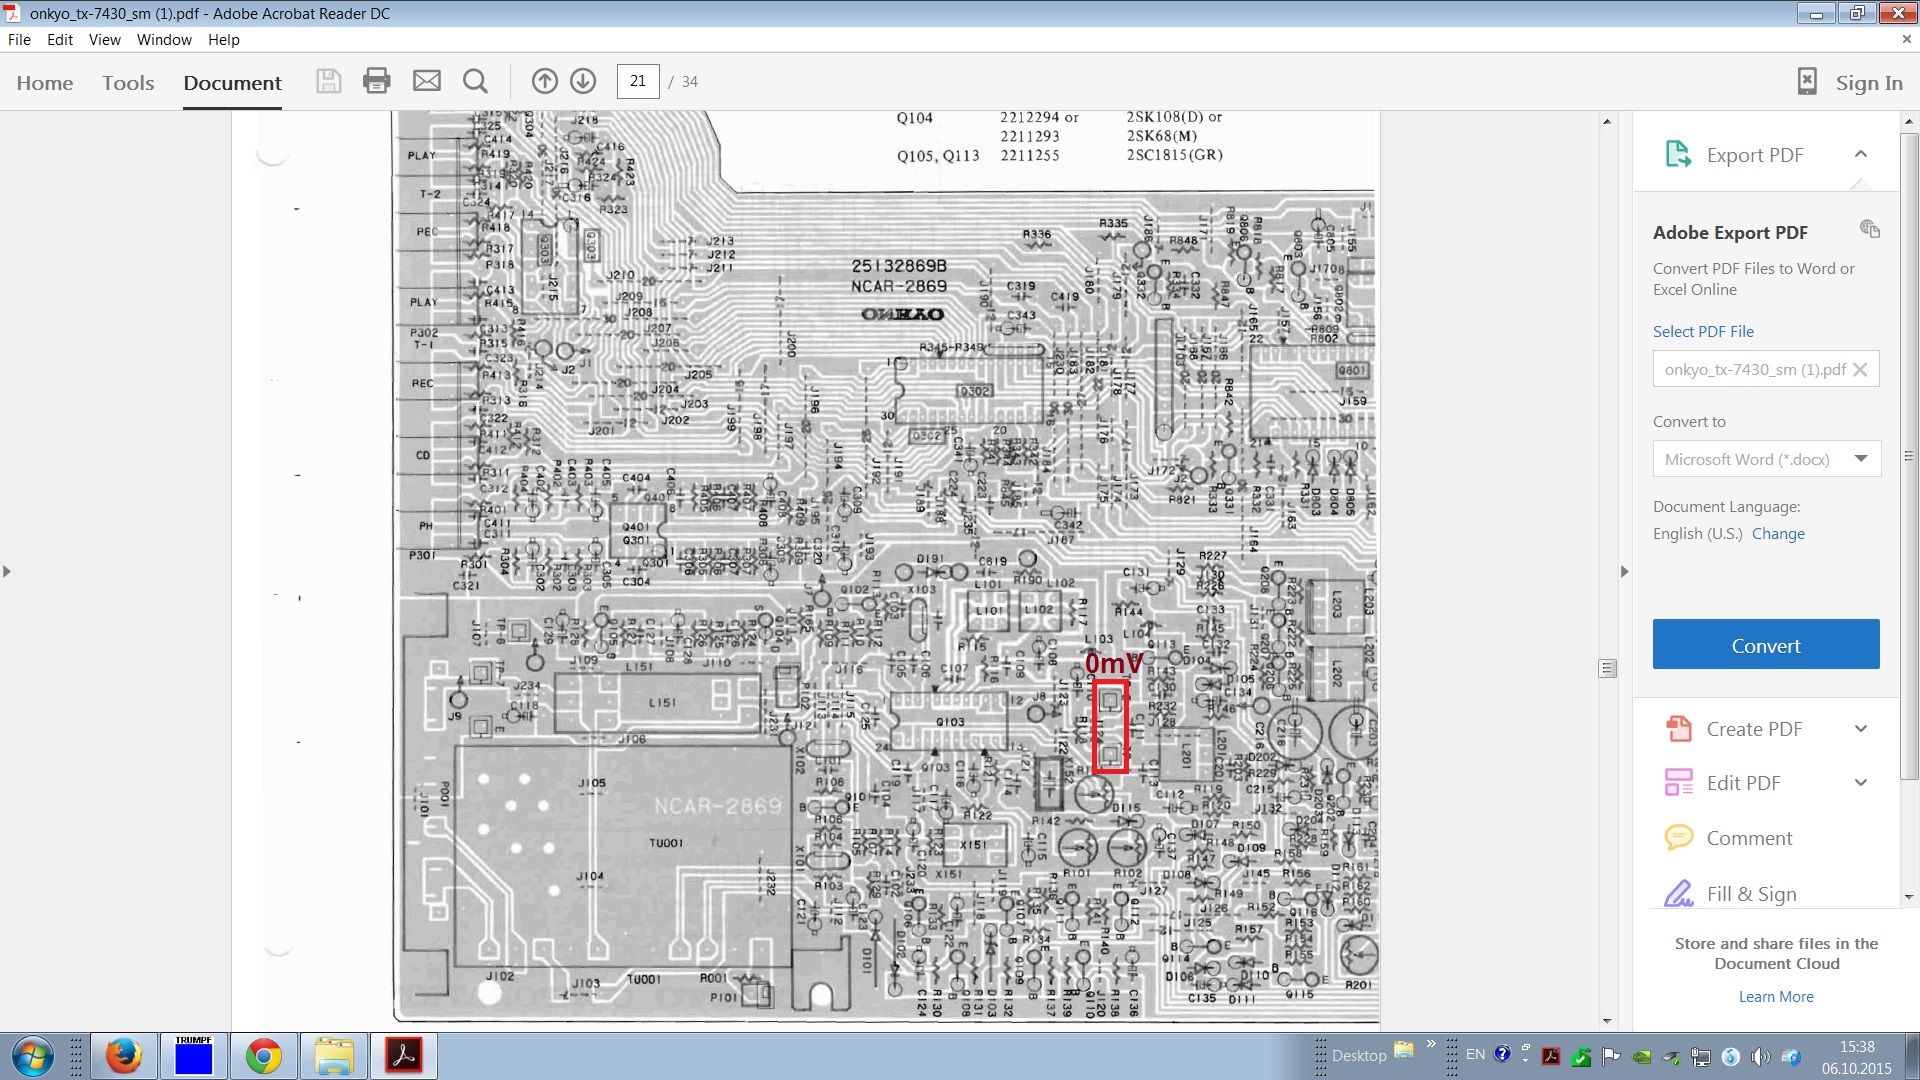Switch to the Document tab
The image size is (1920, 1080).
(232, 83)
